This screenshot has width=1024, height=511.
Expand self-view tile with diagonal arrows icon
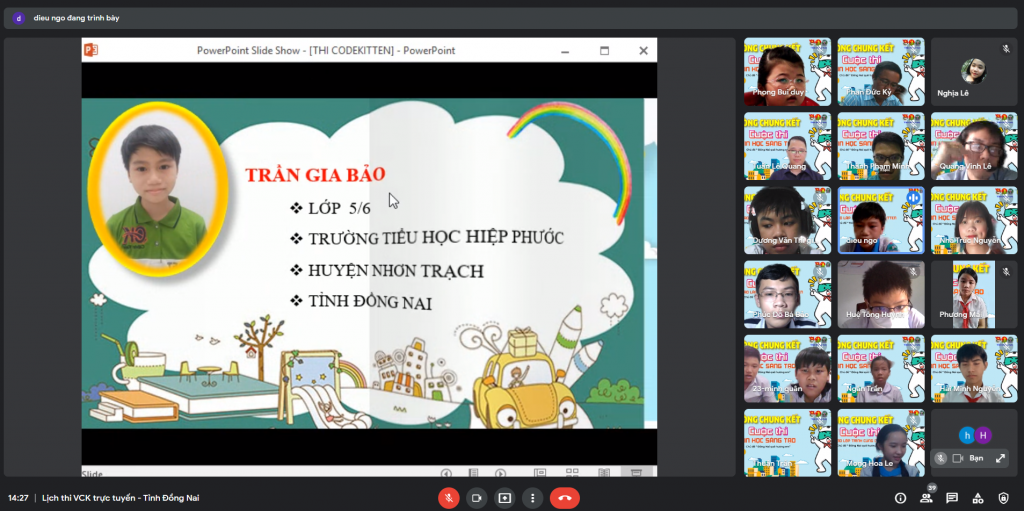tap(1000, 458)
